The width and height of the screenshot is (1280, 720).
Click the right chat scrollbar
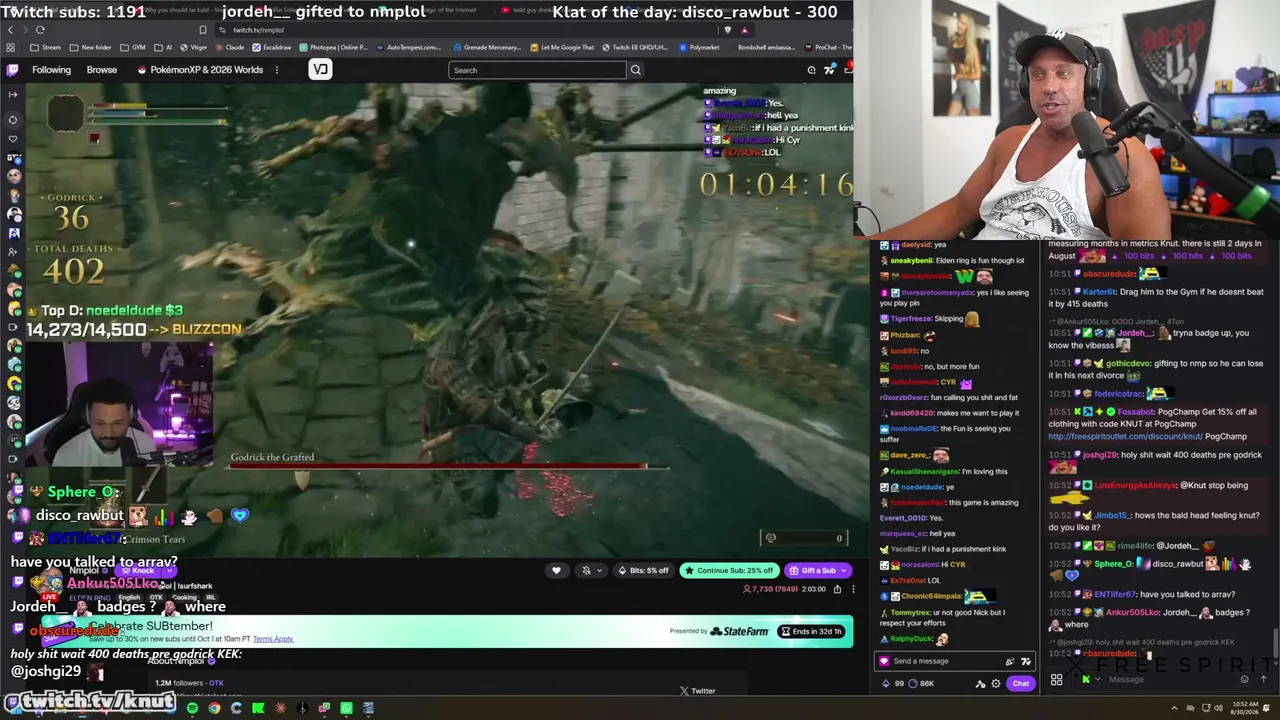1275,644
